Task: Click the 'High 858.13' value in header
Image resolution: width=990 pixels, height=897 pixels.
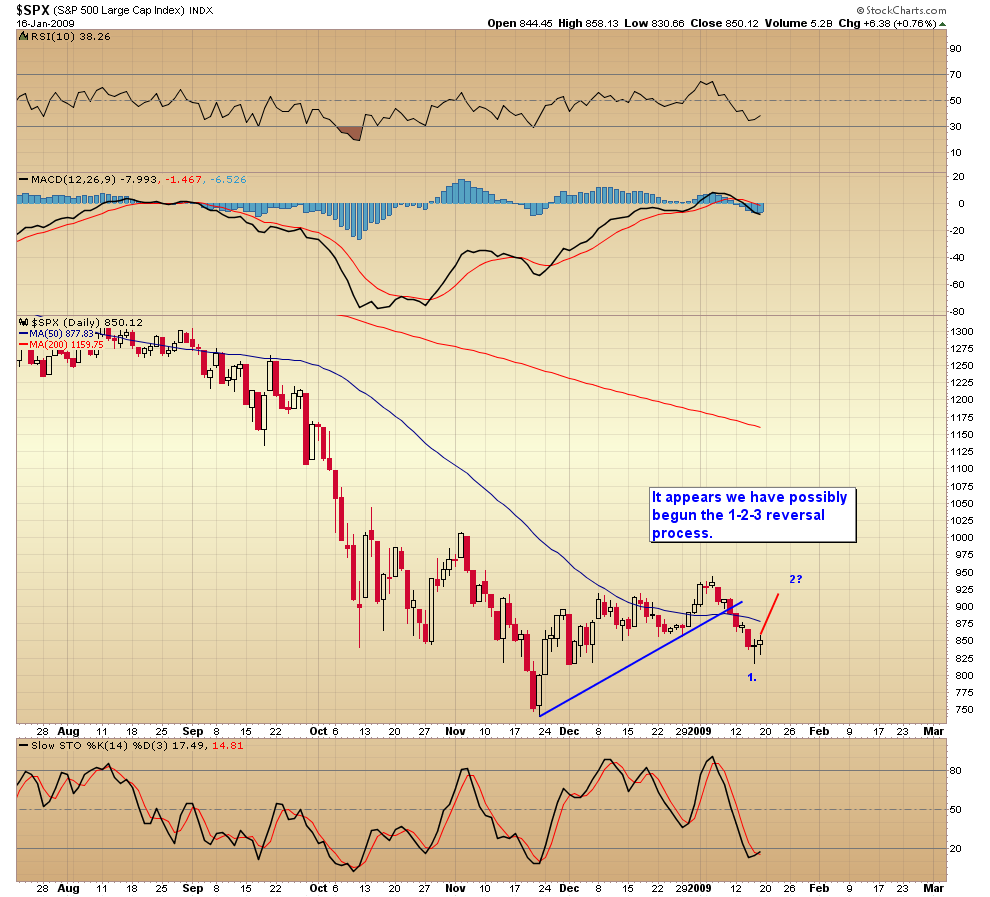Action: point(588,23)
